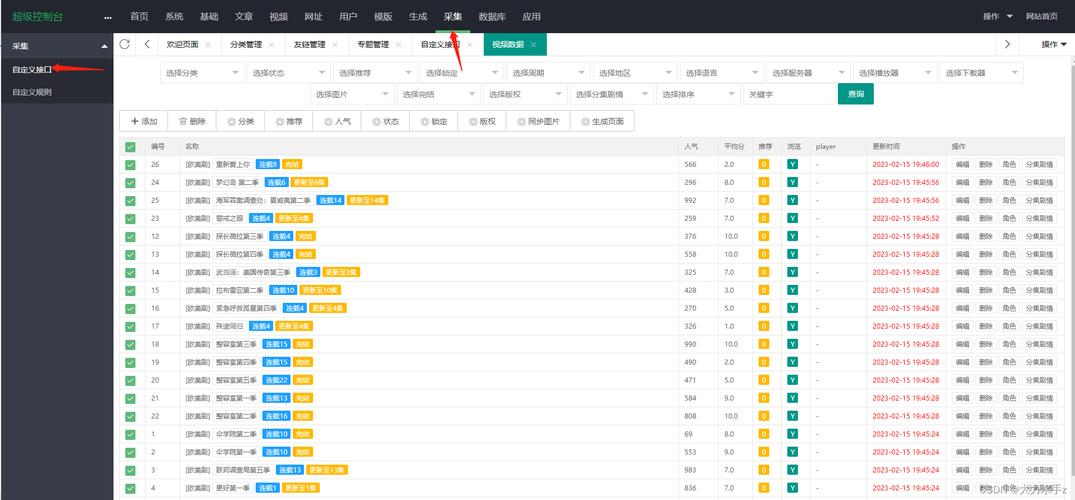Toggle the select-all checkbox in the table header
The height and width of the screenshot is (500, 1075).
click(x=130, y=147)
